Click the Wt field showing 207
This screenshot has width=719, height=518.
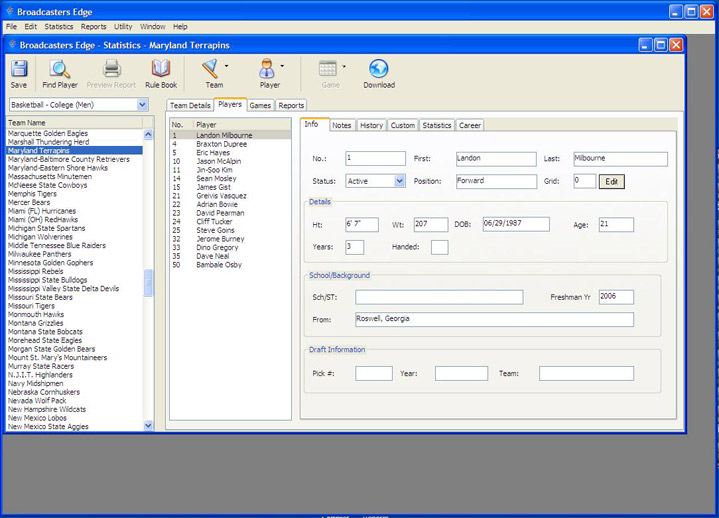tap(431, 225)
